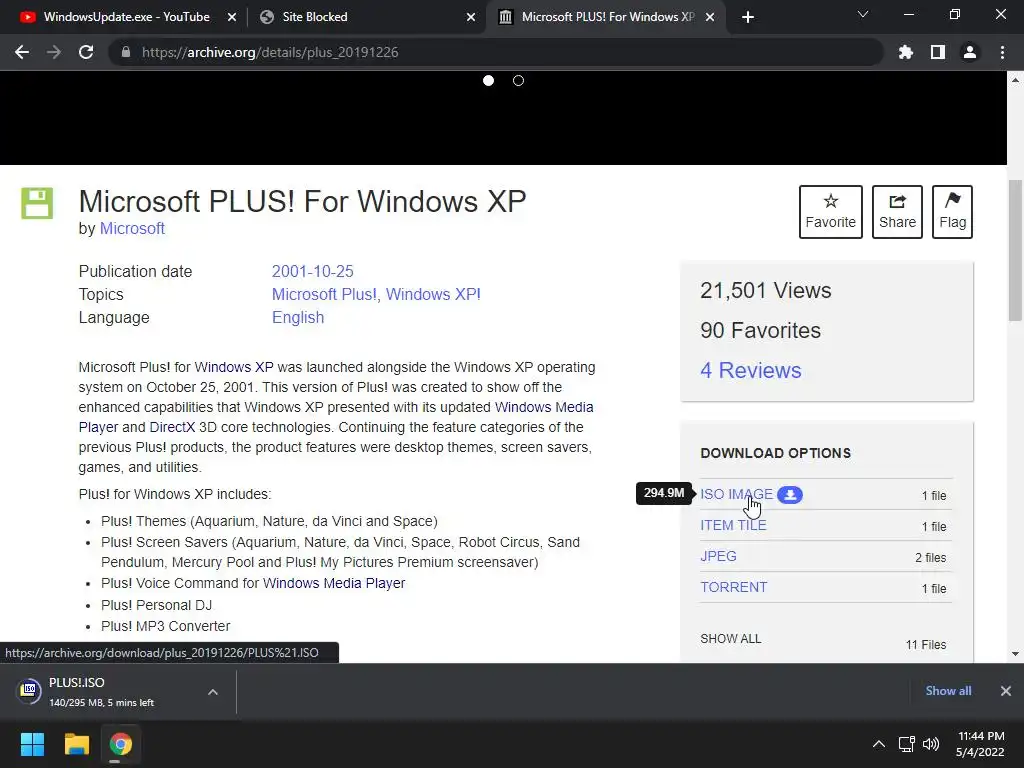Close the Microsoft PLUS! tab
The height and width of the screenshot is (768, 1024).
(x=710, y=17)
